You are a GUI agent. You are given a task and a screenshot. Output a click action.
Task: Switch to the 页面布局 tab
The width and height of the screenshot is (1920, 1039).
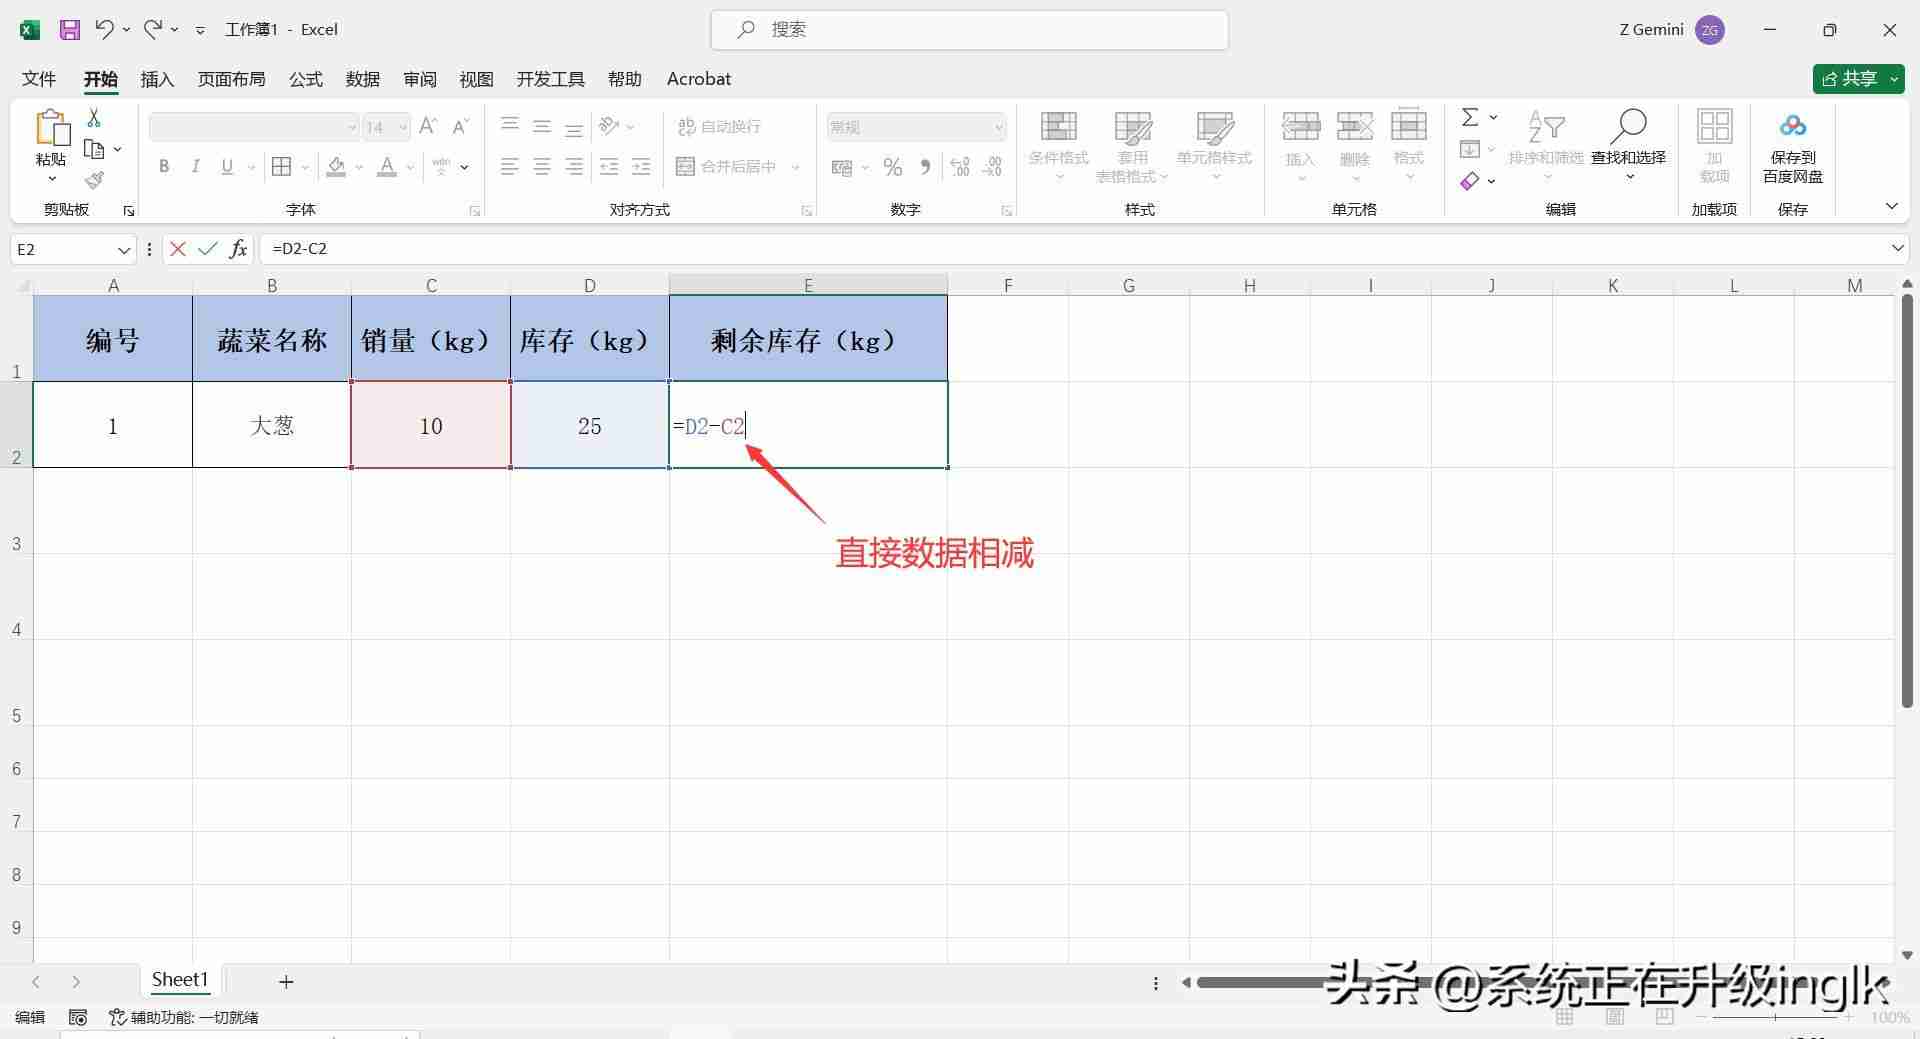[231, 79]
